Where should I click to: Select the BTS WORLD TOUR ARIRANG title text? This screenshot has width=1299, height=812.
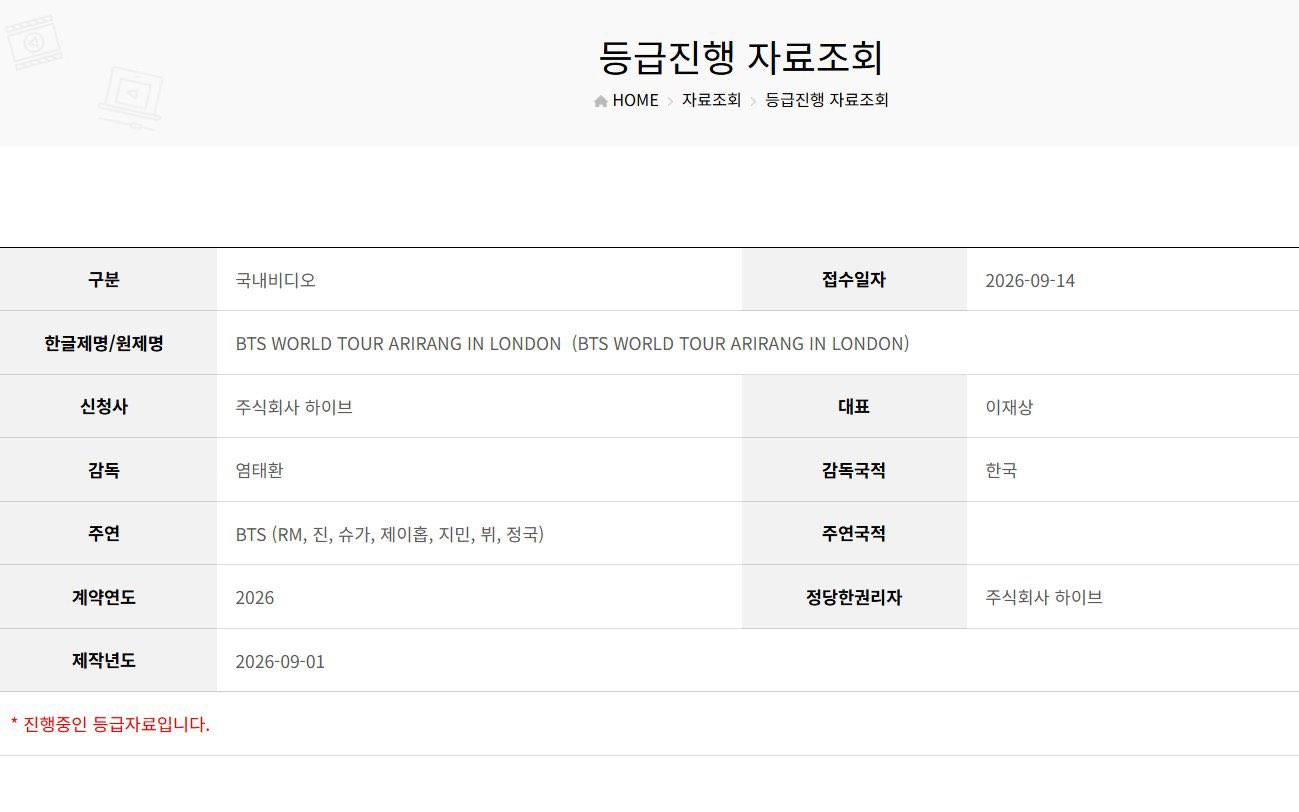[573, 343]
